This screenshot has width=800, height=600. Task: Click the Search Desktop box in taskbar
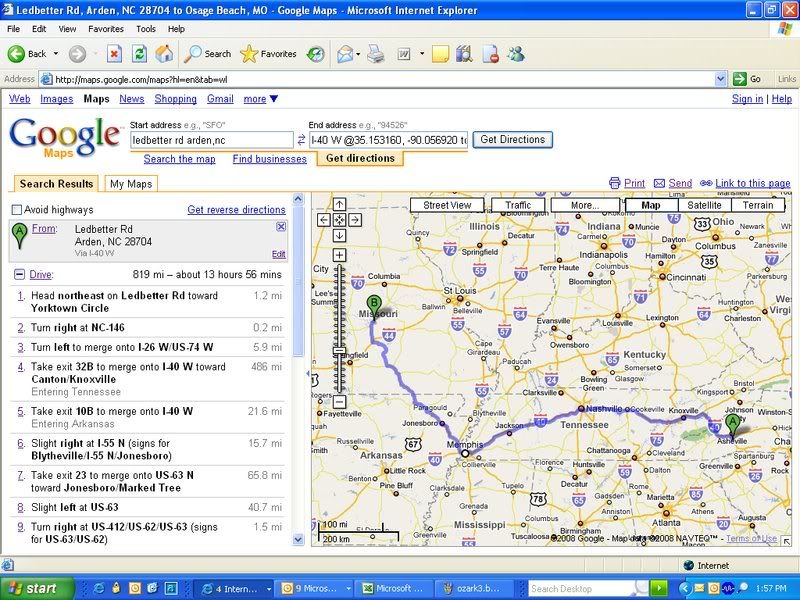582,588
